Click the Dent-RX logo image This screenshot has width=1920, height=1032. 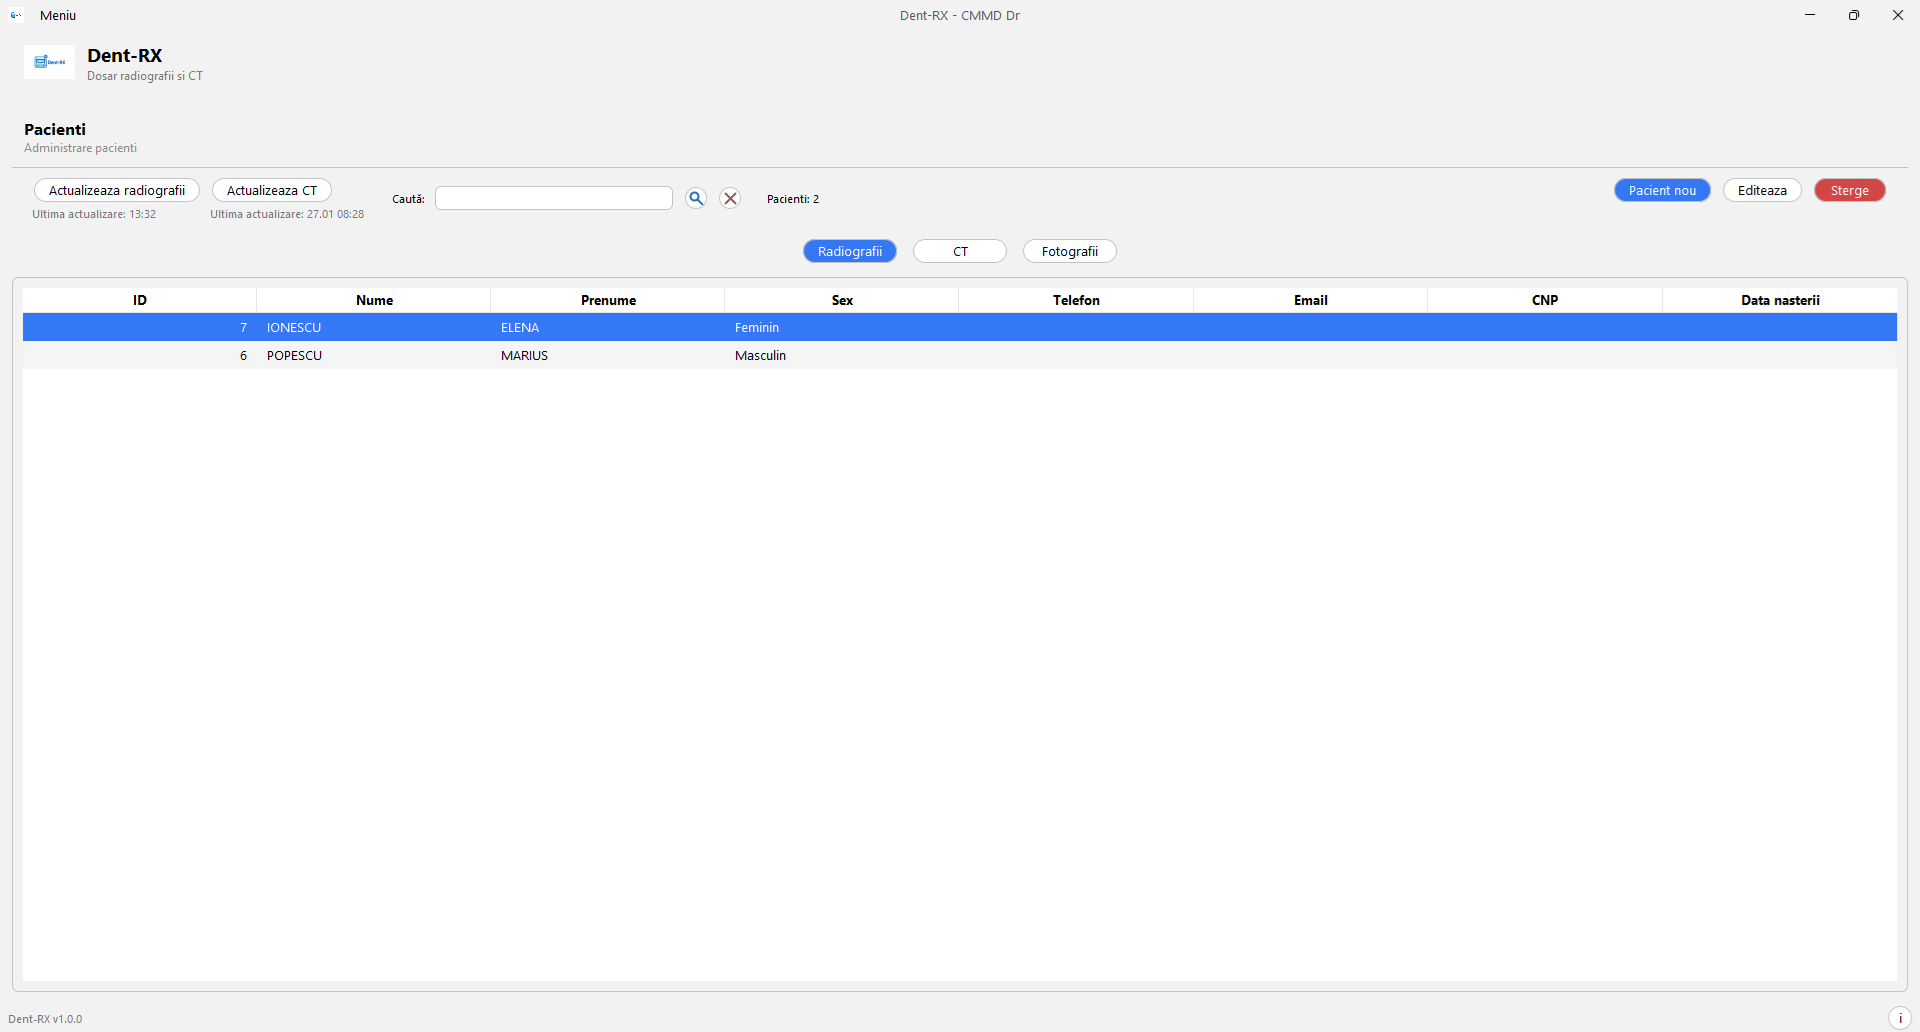pos(49,62)
